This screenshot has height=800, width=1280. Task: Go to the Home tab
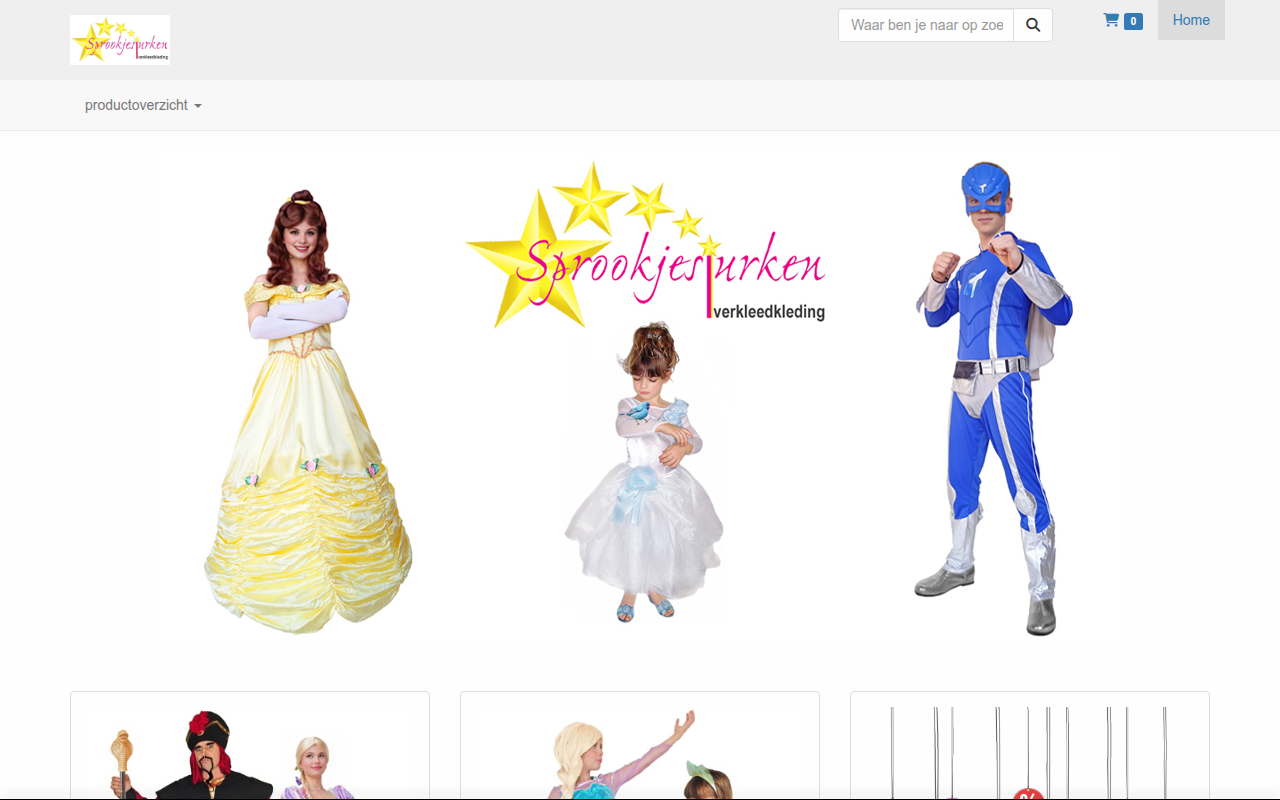click(x=1191, y=20)
